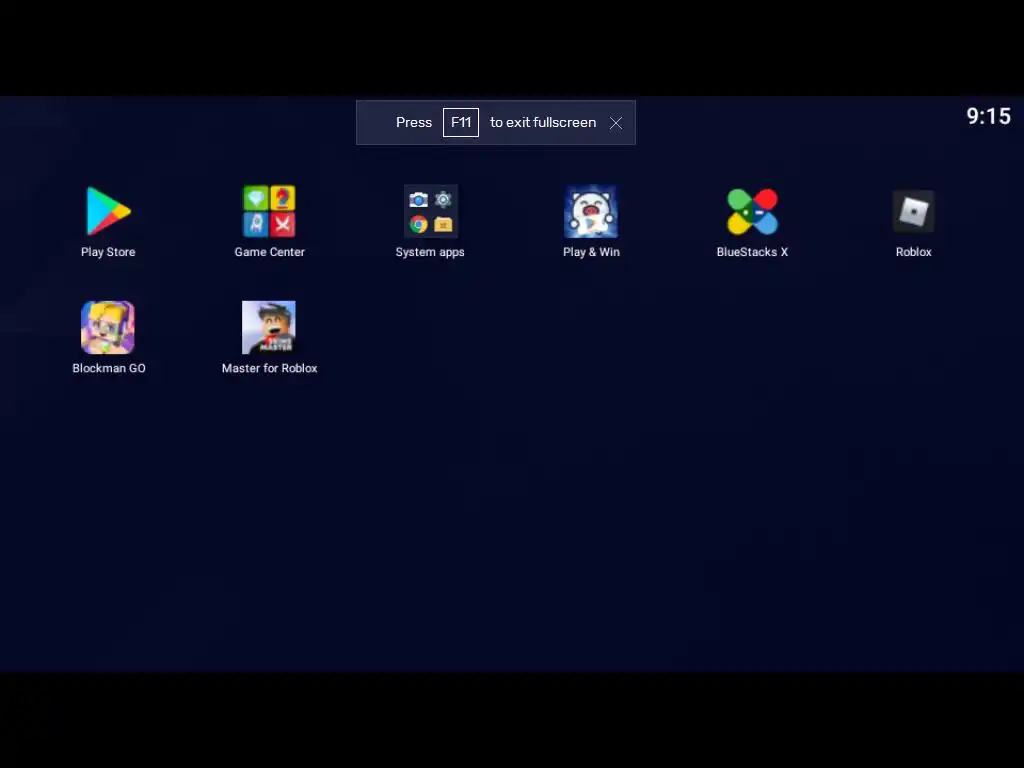Launch Master for Roblox app
This screenshot has width=1024, height=768.
point(269,327)
